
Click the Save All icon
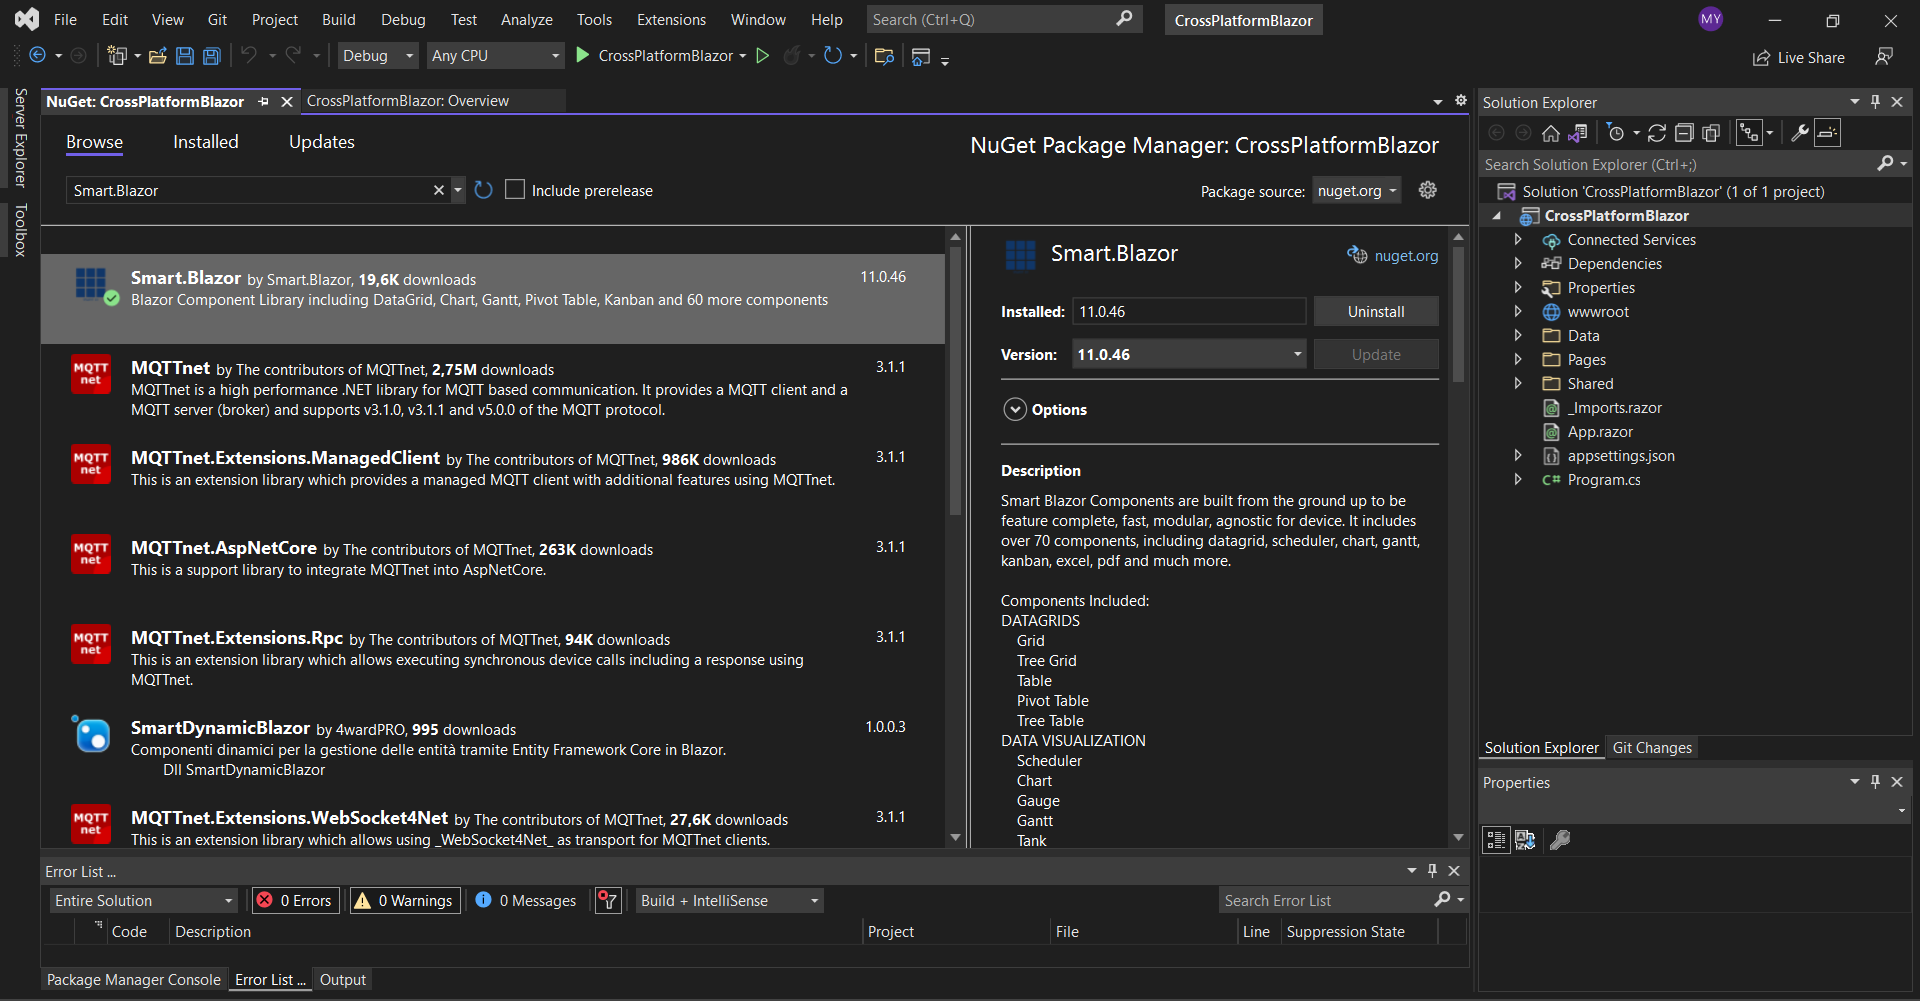212,56
